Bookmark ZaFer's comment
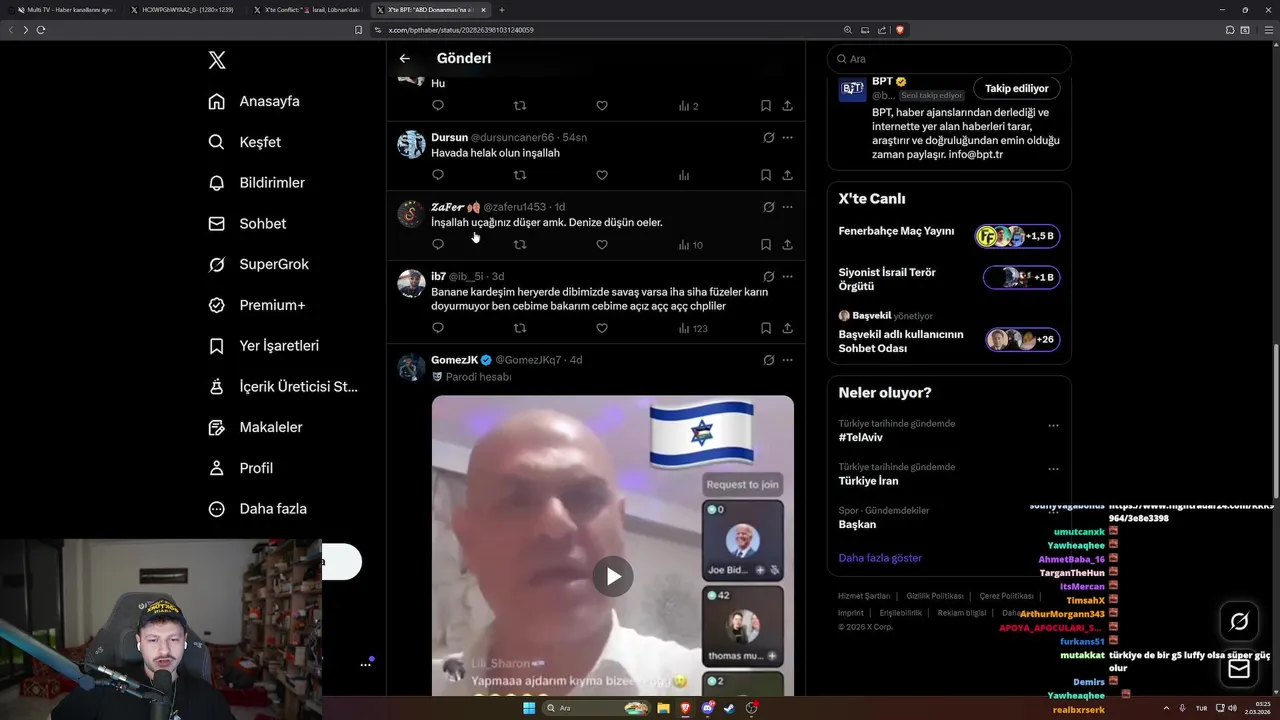 pyautogui.click(x=765, y=244)
